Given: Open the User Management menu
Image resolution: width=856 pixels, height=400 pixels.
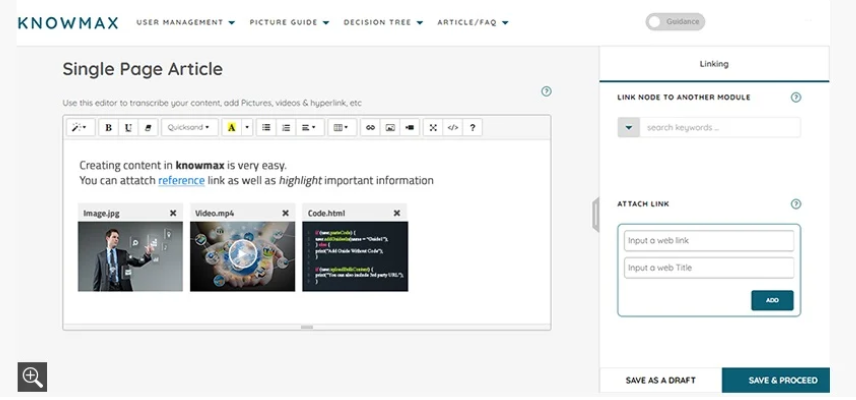Looking at the screenshot, I should [186, 22].
